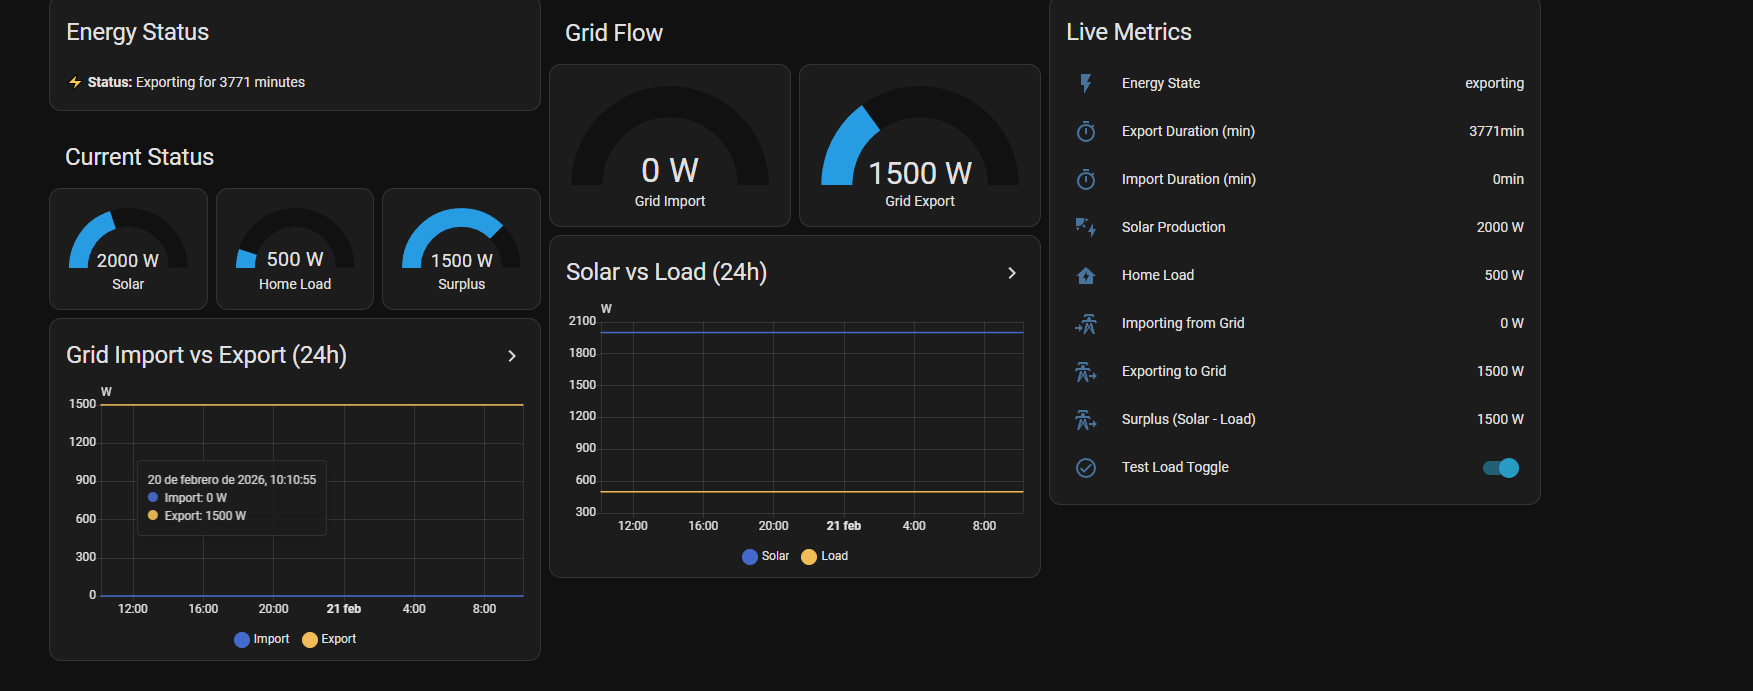Toggle the Solar series legend
This screenshot has height=691, width=1753.
(x=766, y=556)
